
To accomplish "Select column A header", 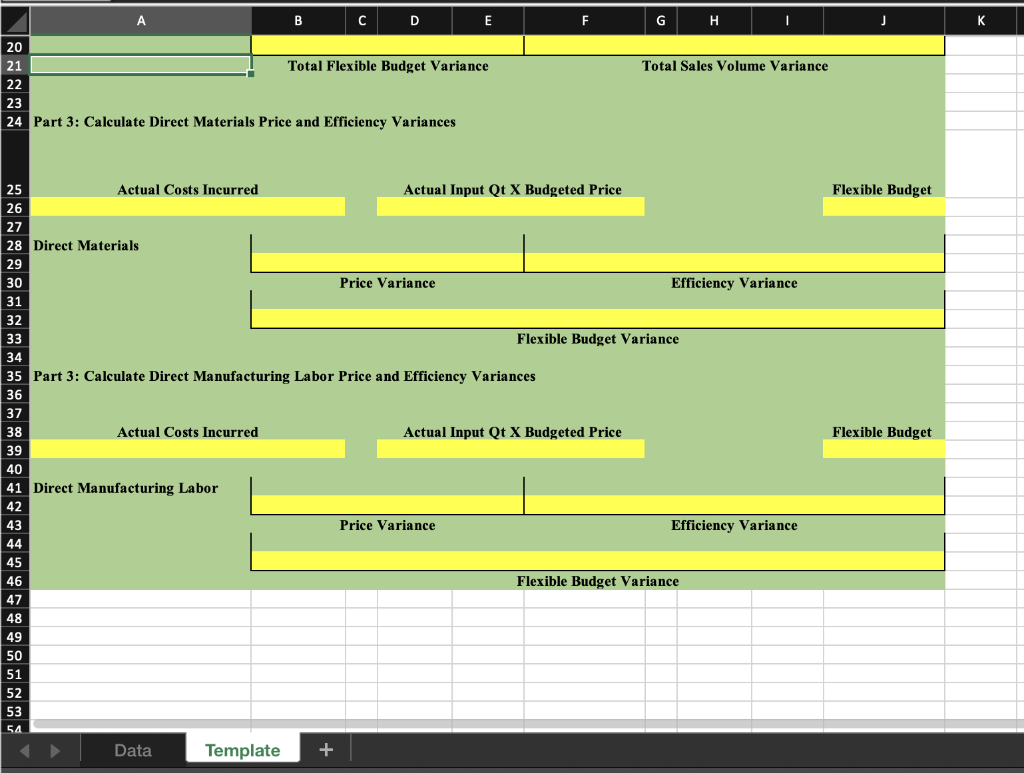I will click(140, 21).
